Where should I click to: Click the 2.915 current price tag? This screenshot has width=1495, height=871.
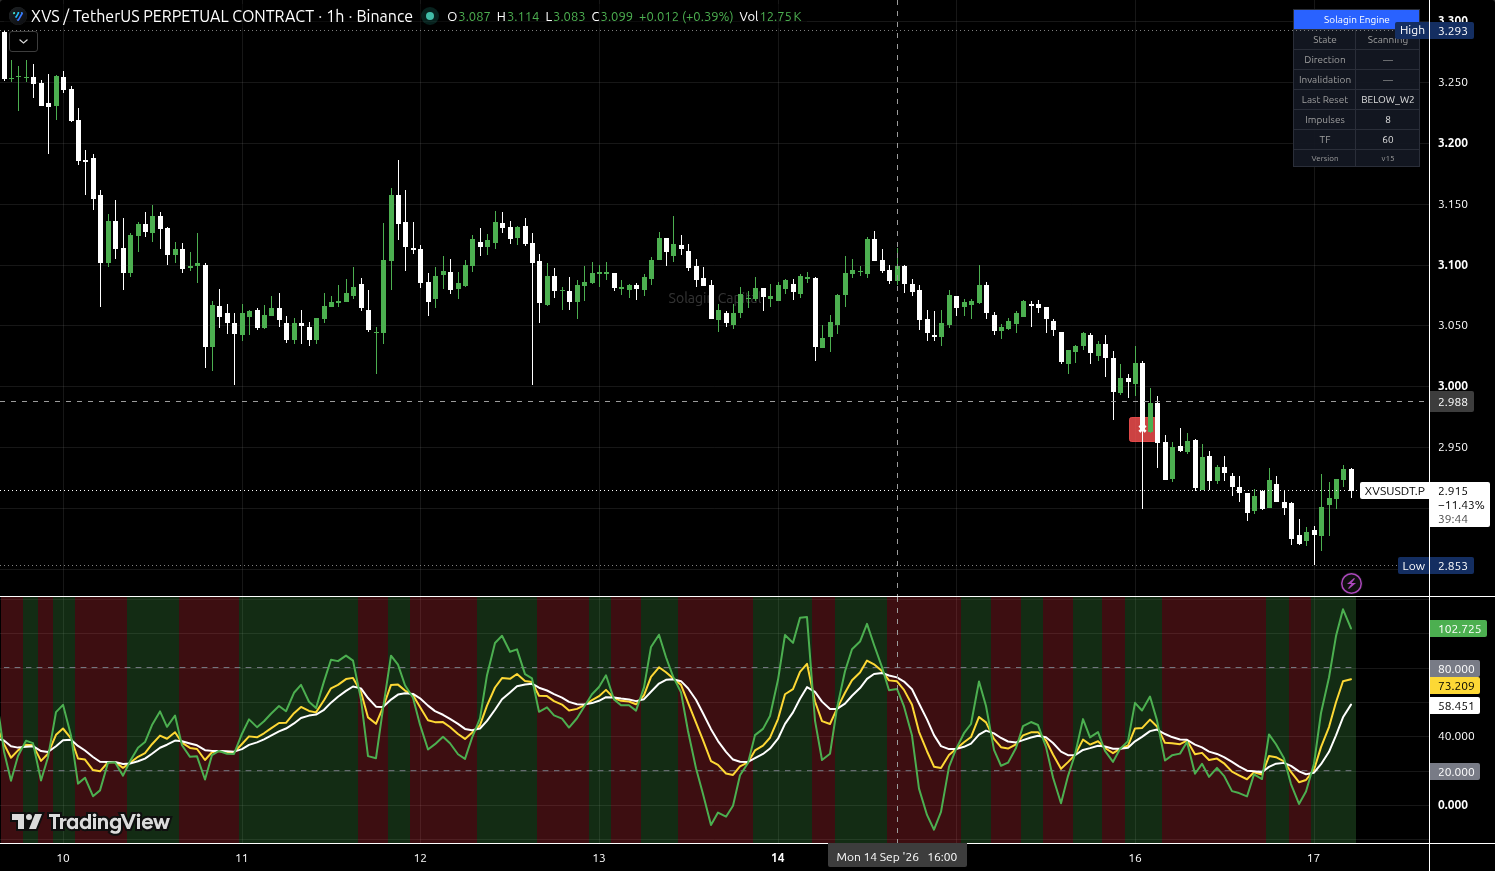click(1453, 491)
